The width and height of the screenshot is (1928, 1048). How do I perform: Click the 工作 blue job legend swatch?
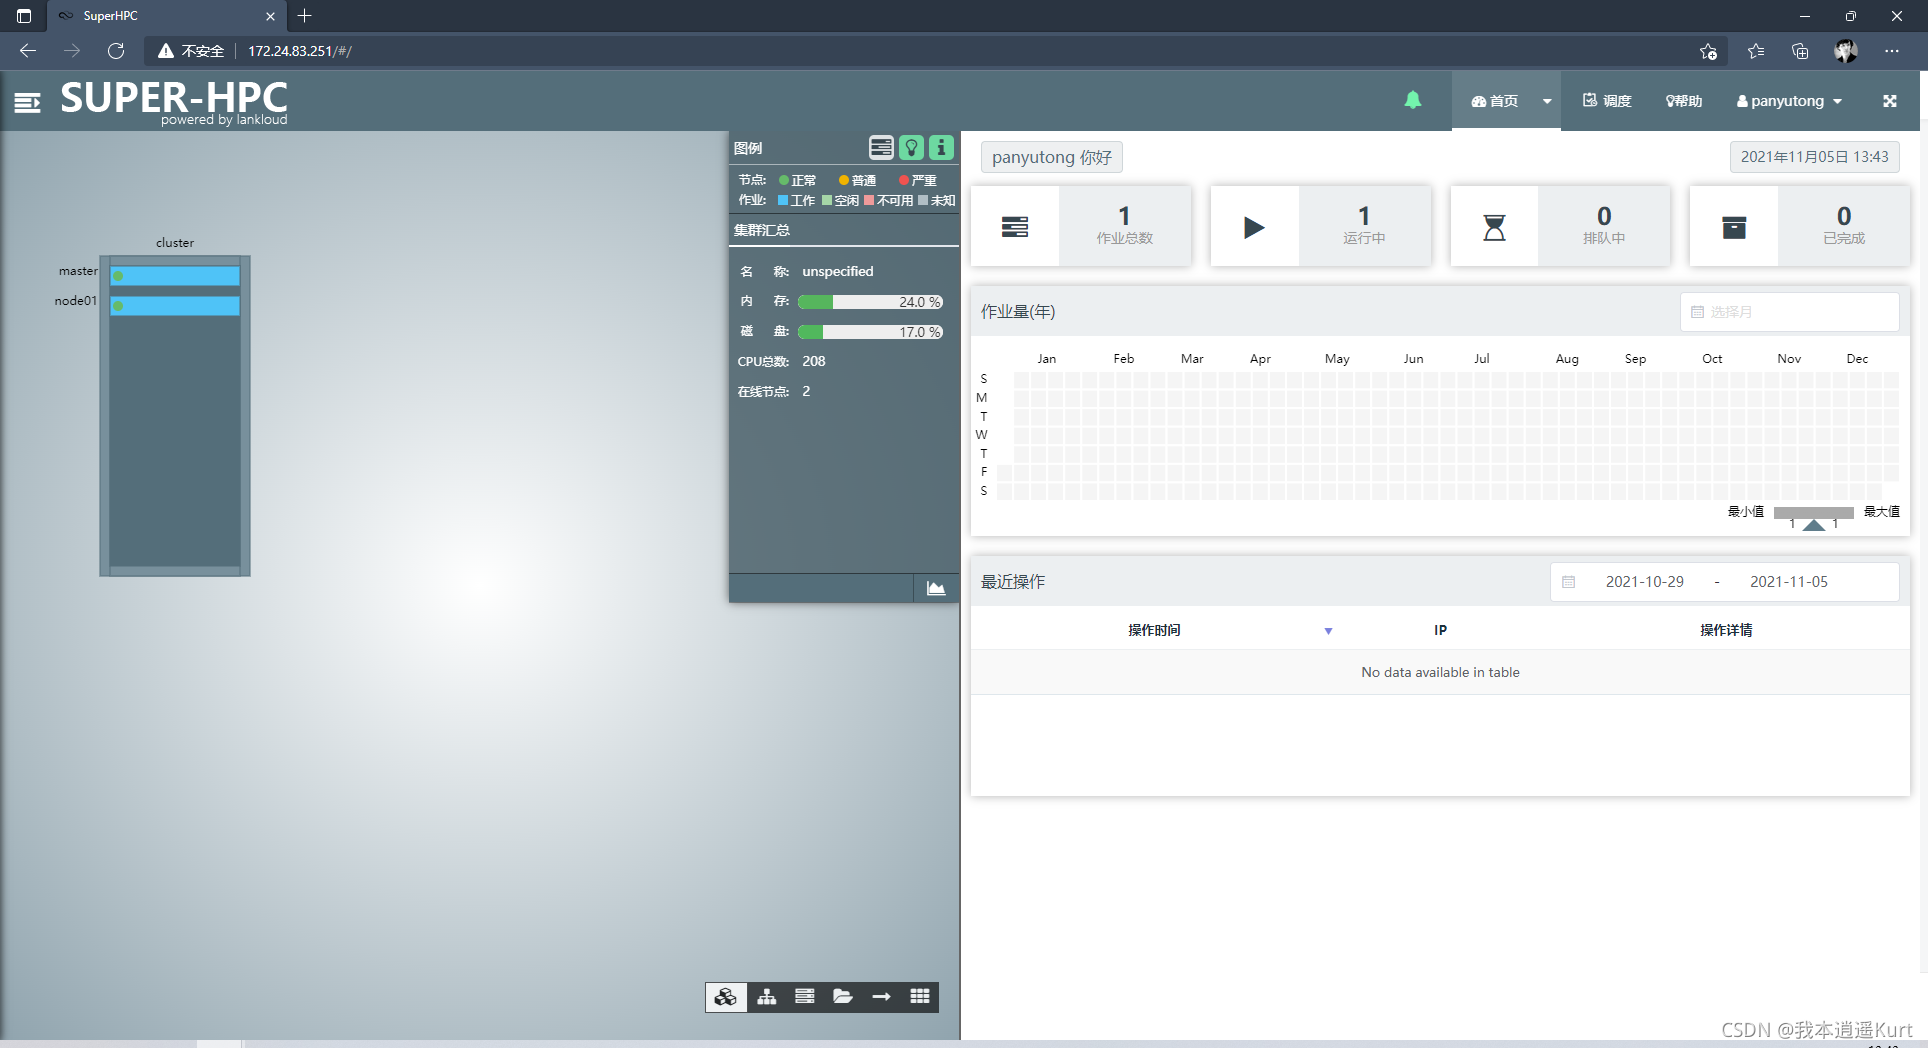point(783,201)
